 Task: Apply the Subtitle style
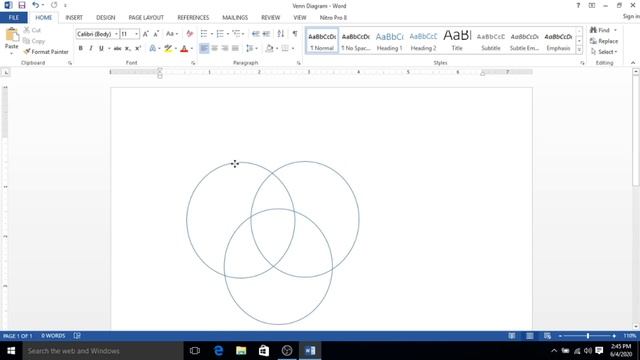pos(491,41)
